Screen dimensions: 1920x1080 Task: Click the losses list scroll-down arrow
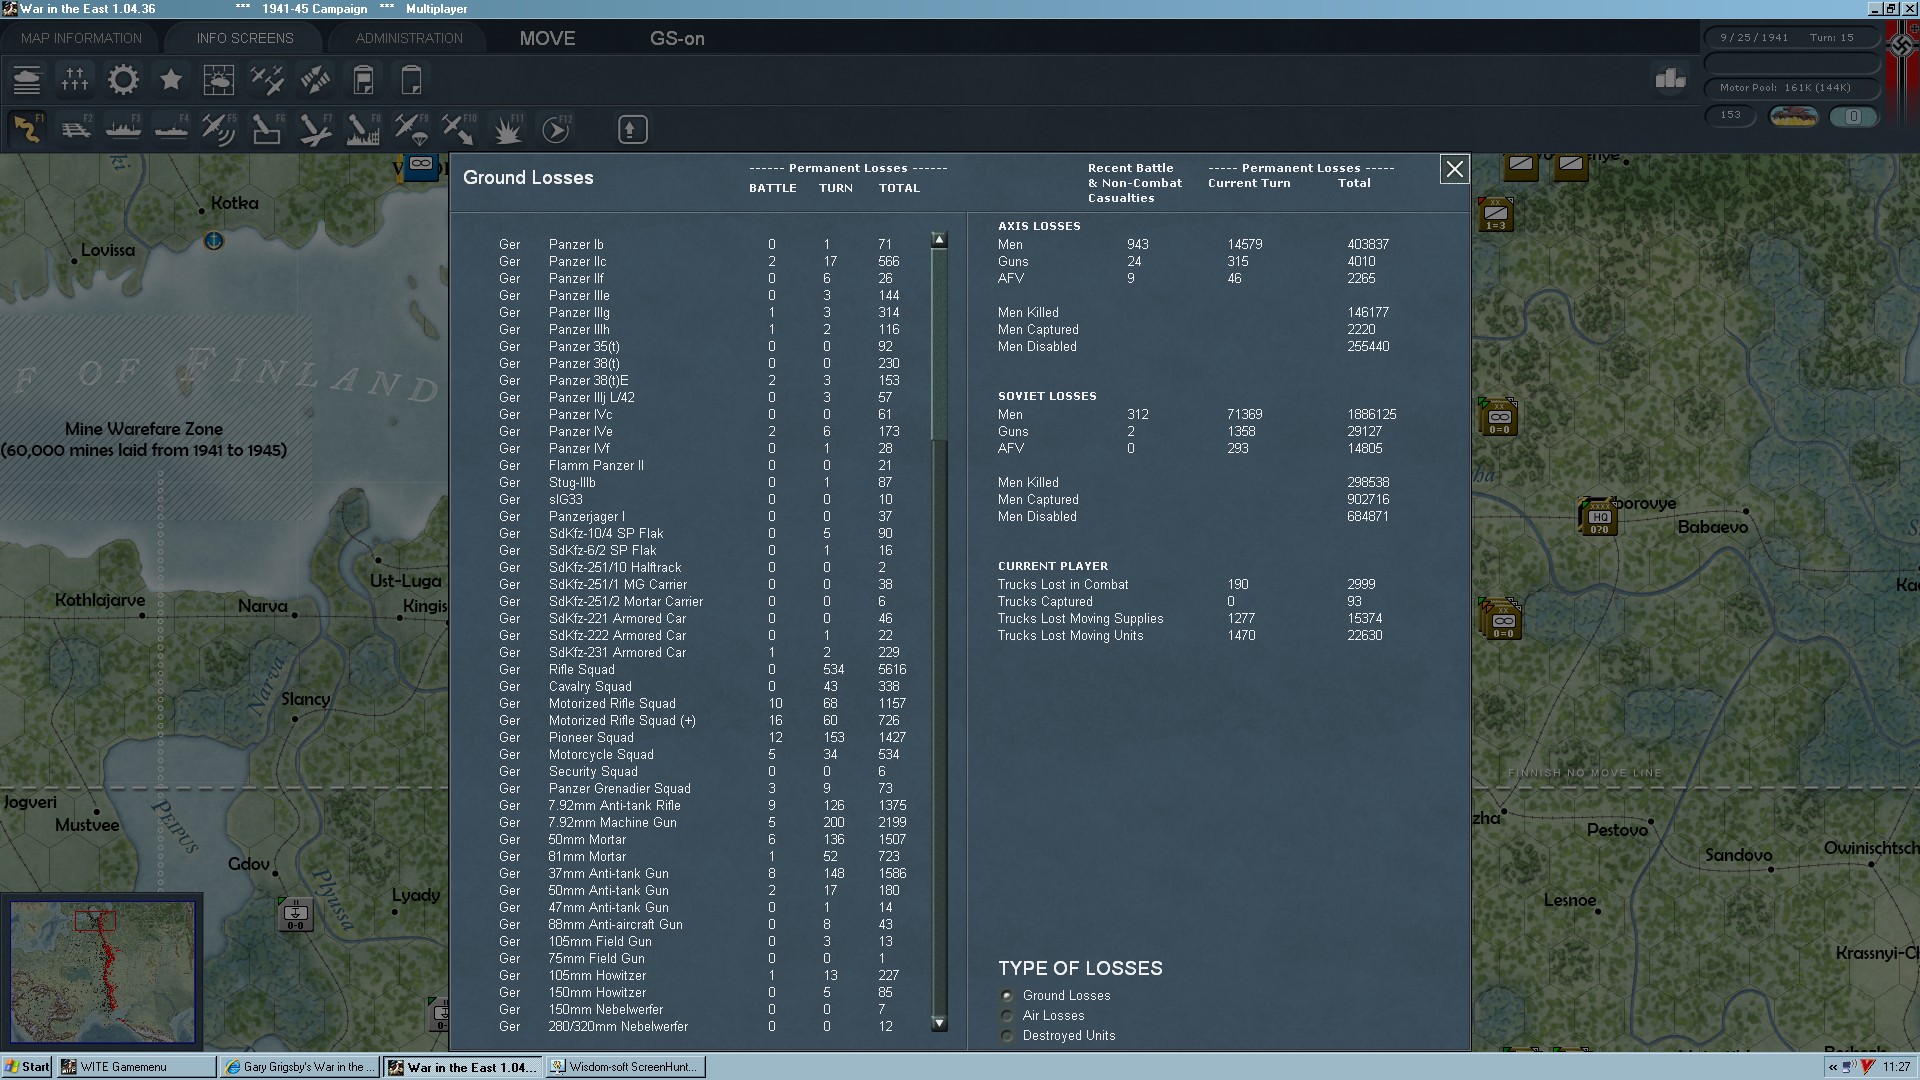click(x=938, y=1024)
